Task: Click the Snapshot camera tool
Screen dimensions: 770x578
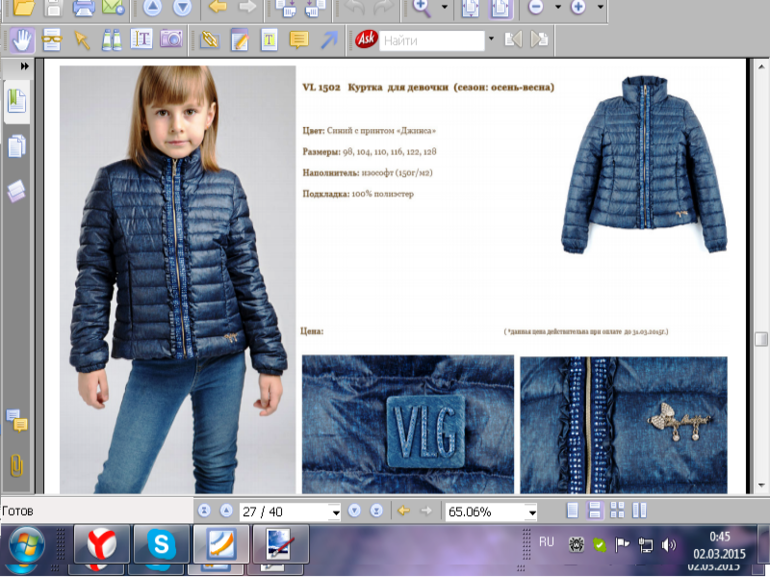Action: 171,40
